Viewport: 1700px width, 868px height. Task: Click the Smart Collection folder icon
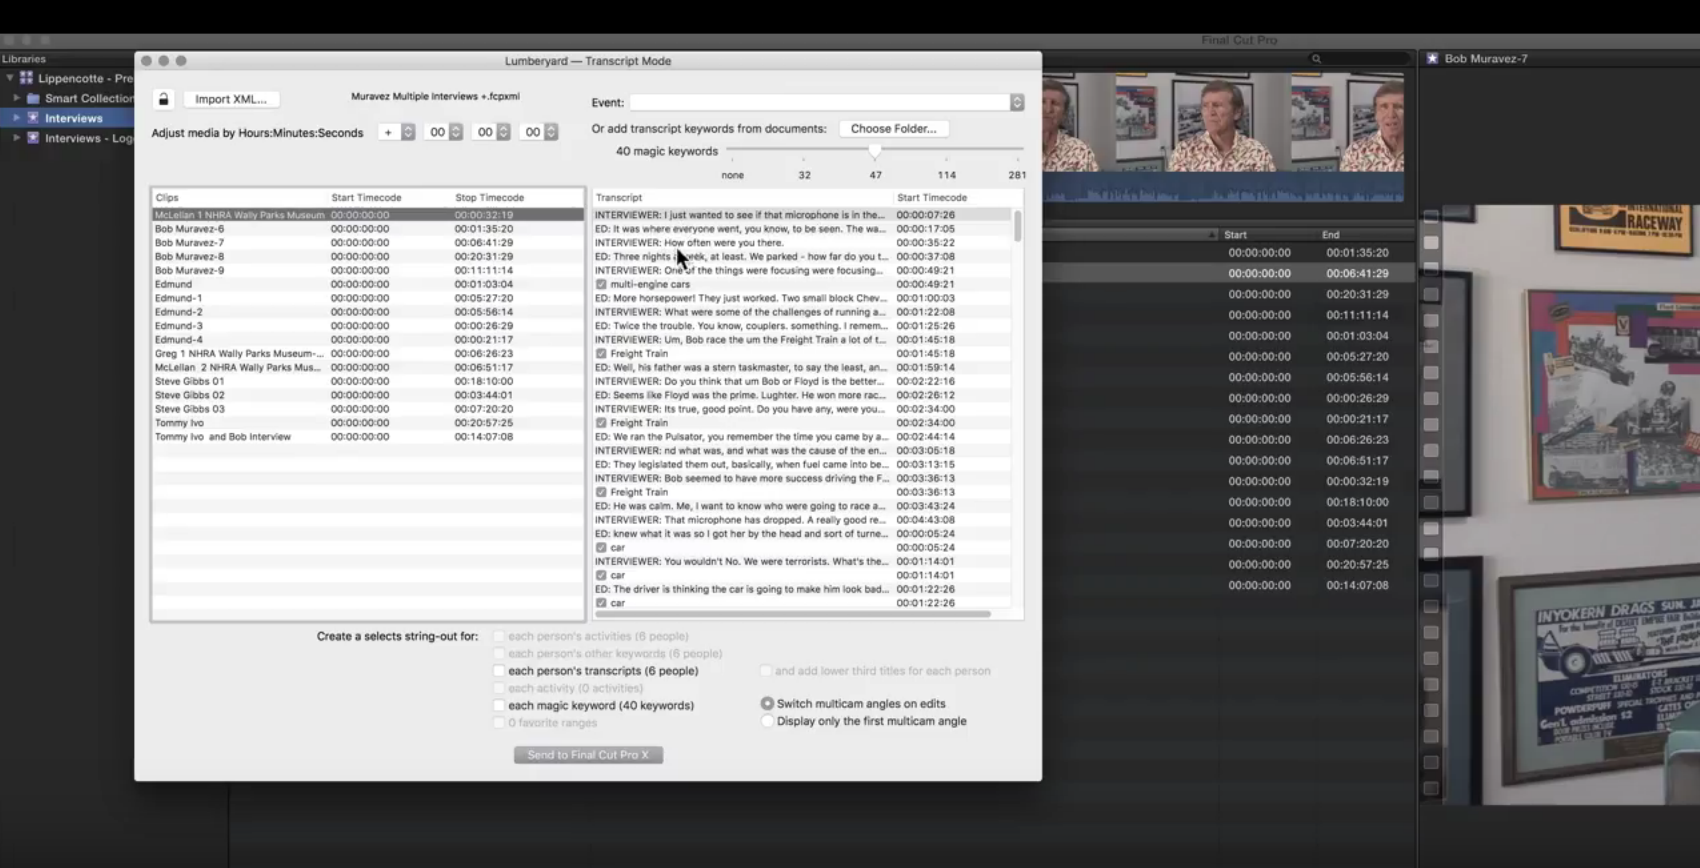click(33, 98)
